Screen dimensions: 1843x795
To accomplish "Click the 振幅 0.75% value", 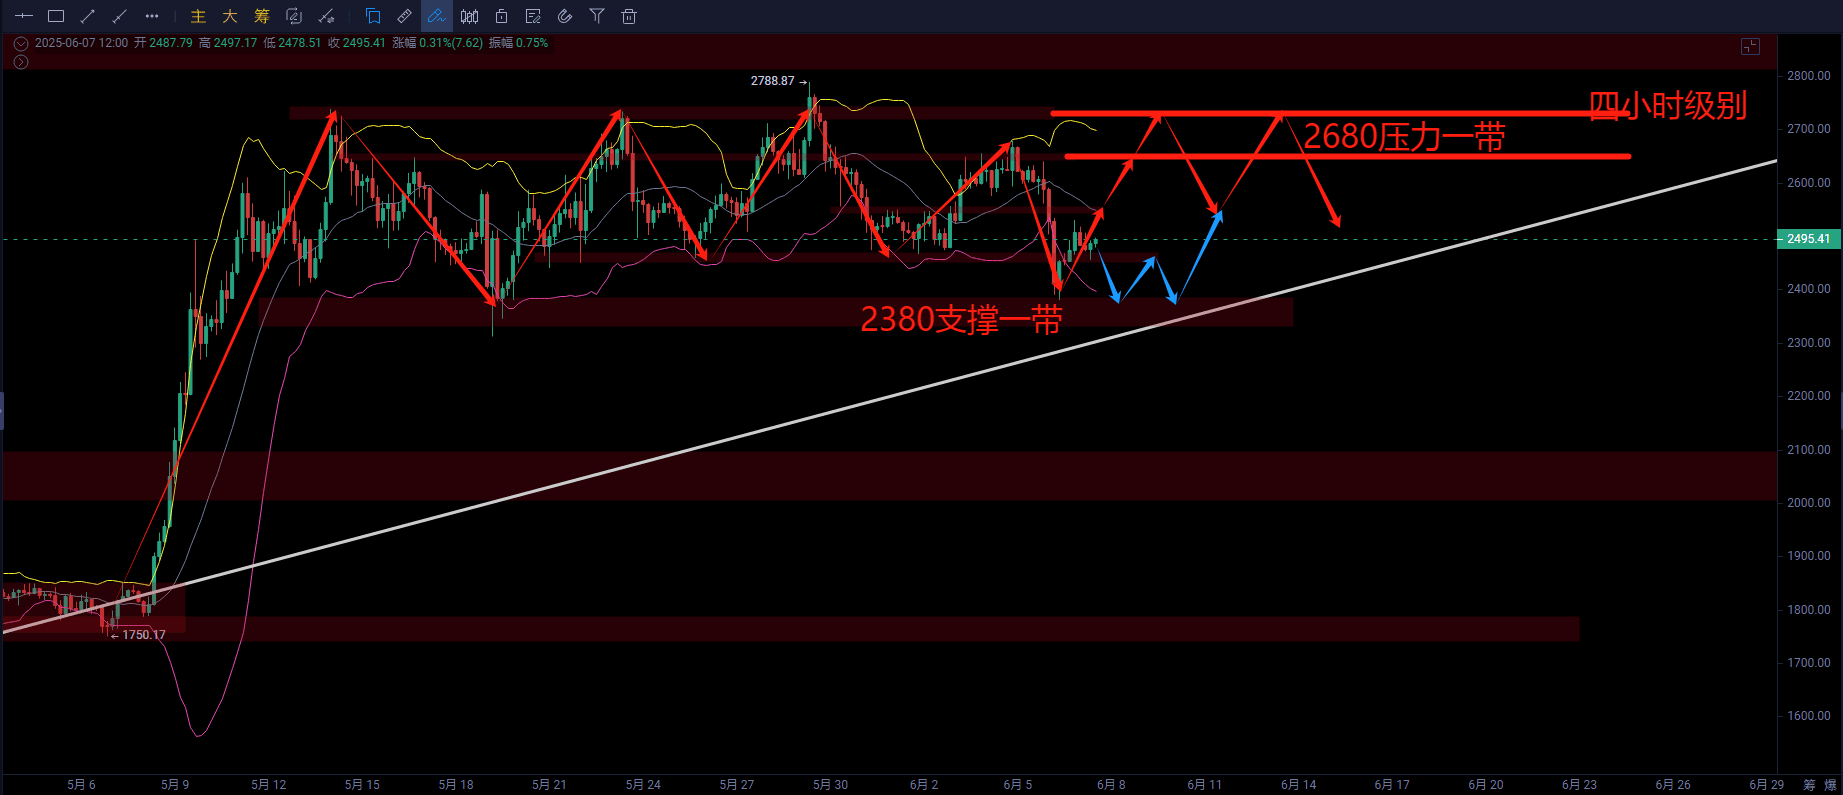I will click(x=518, y=43).
